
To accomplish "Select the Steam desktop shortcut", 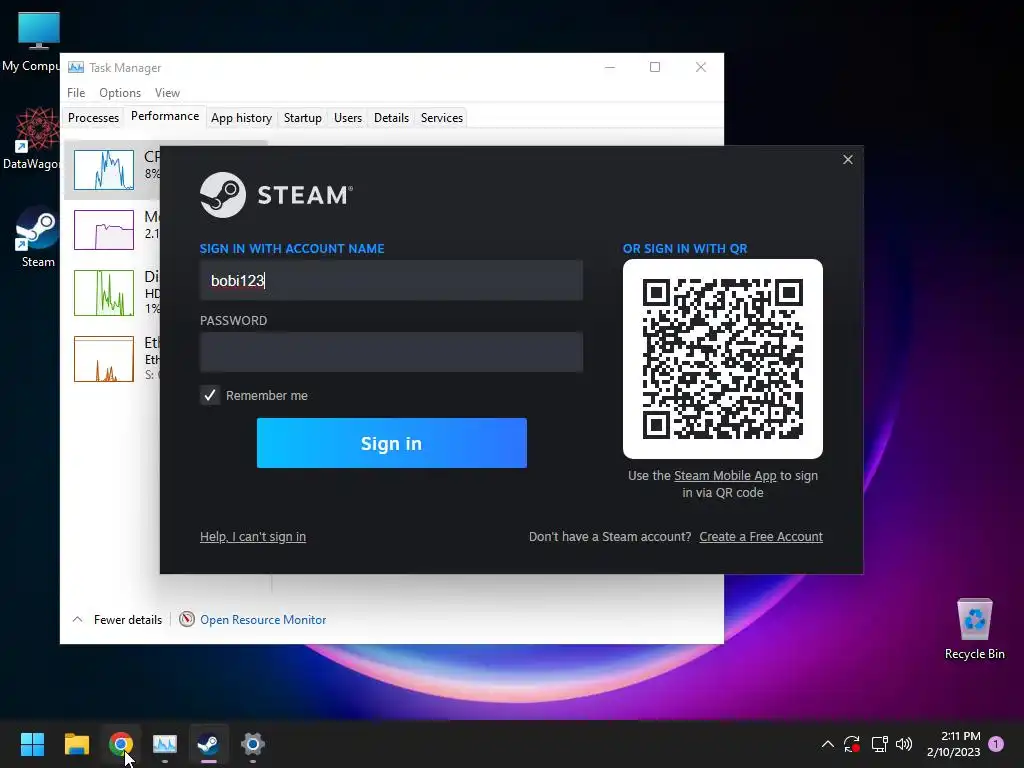I will 37,237.
